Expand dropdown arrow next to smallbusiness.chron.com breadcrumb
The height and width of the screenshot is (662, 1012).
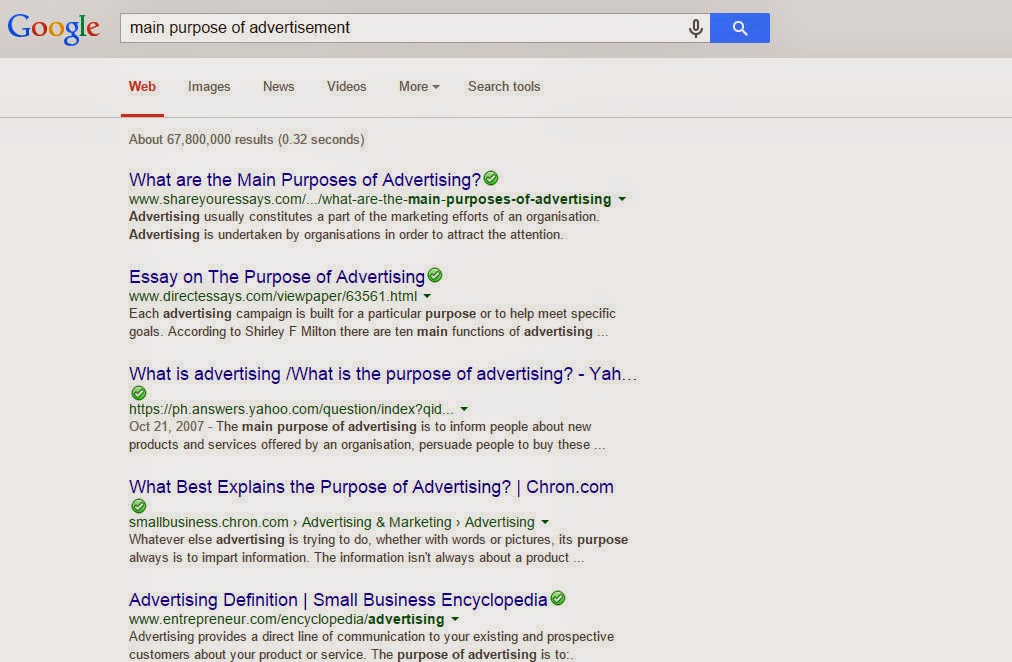[x=545, y=522]
